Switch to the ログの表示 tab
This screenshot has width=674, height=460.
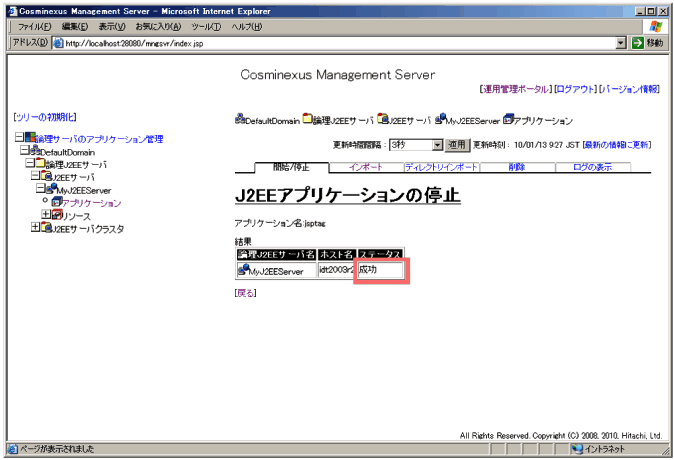pos(592,167)
